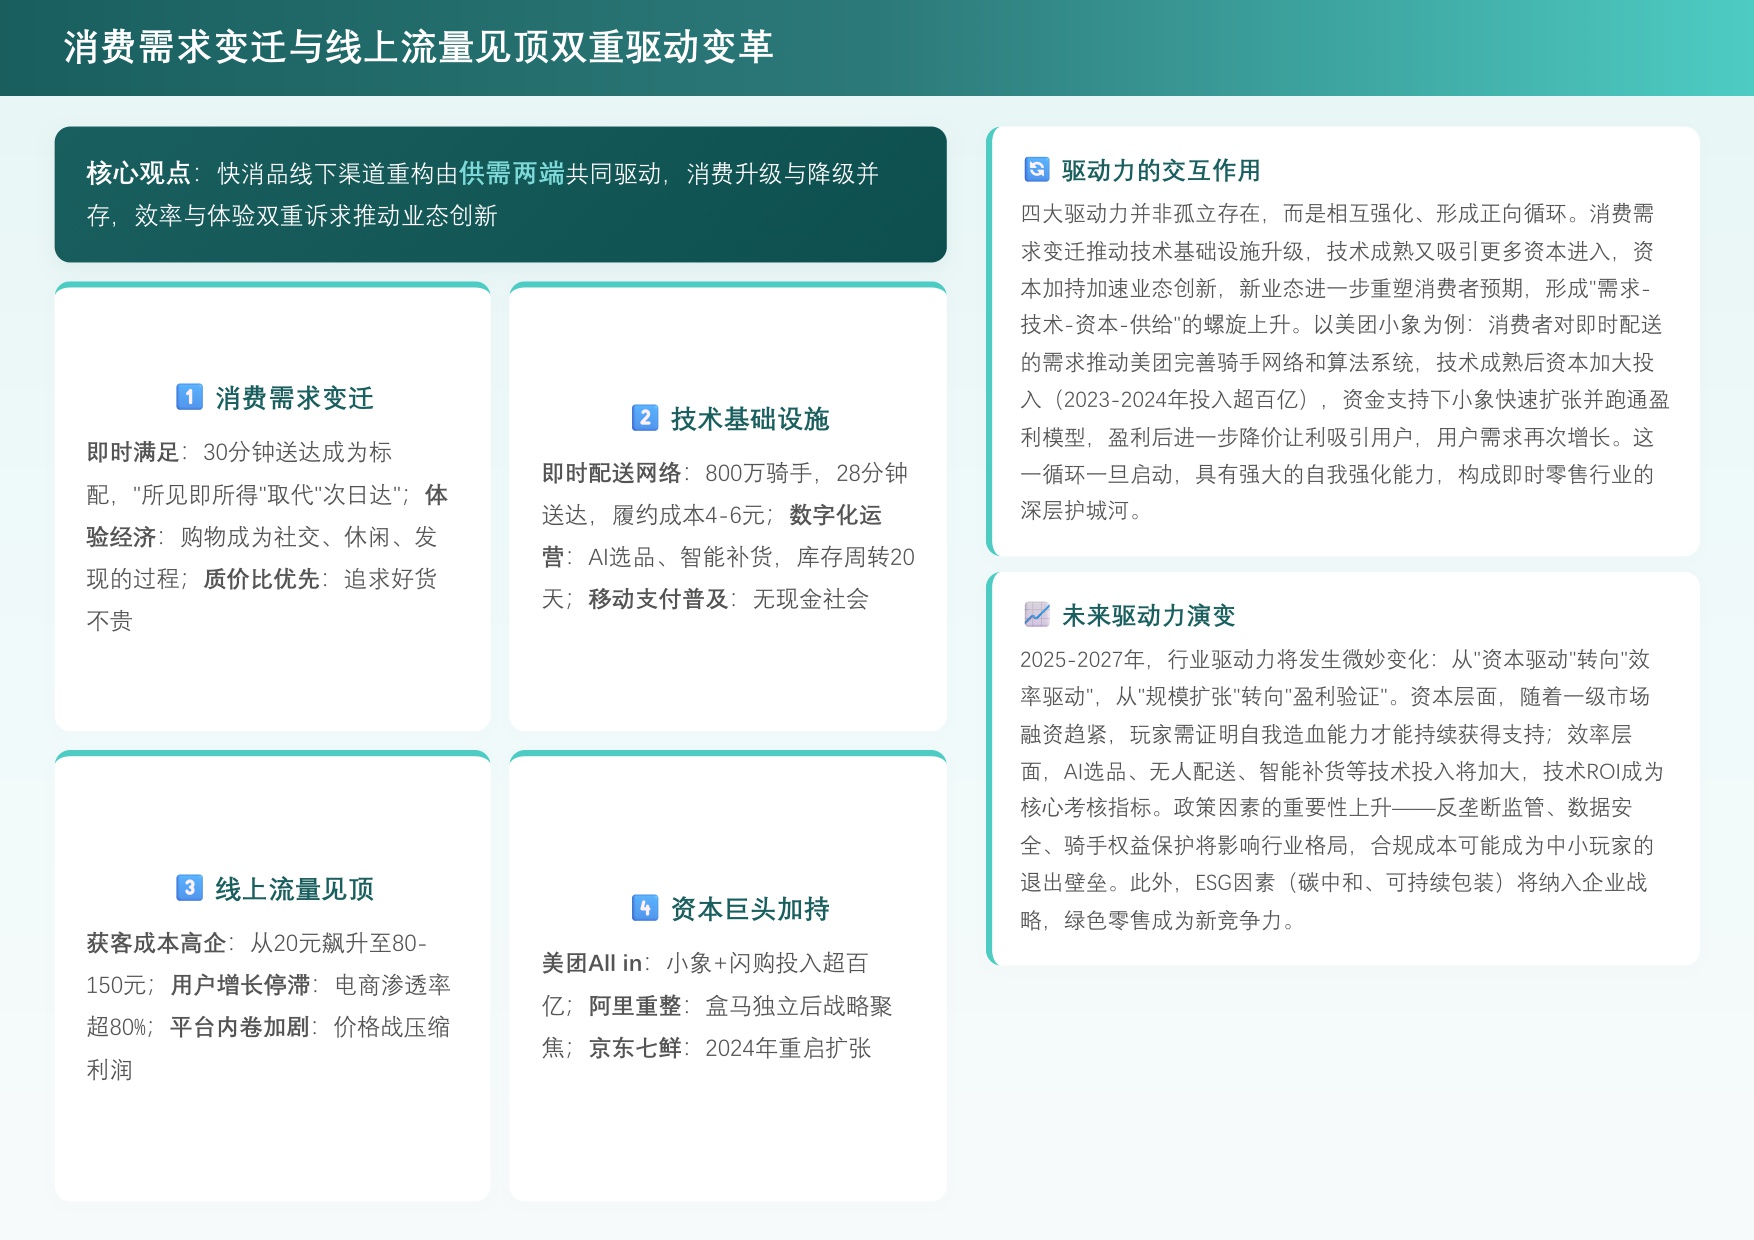Click the 资本巨头加持 card title
1754x1240 pixels.
pyautogui.click(x=753, y=908)
